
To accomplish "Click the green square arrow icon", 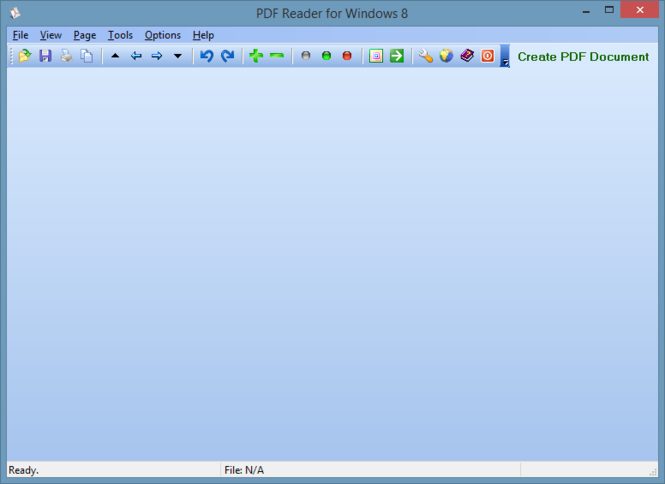I will click(x=397, y=56).
